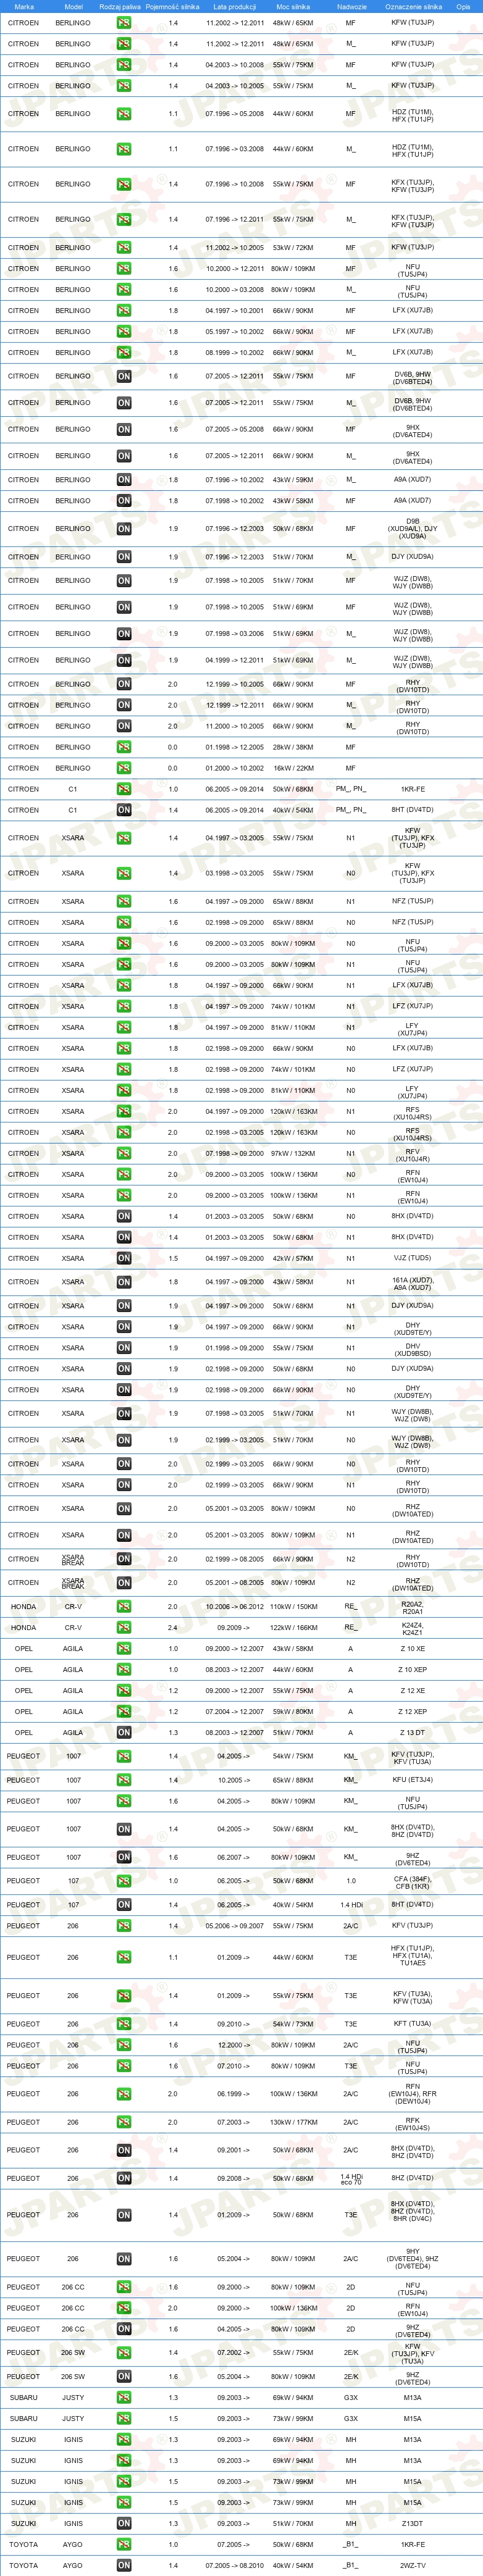Click ON icon in XSARA BREAK RHY row
The width and height of the screenshot is (483, 2576).
(x=124, y=1558)
